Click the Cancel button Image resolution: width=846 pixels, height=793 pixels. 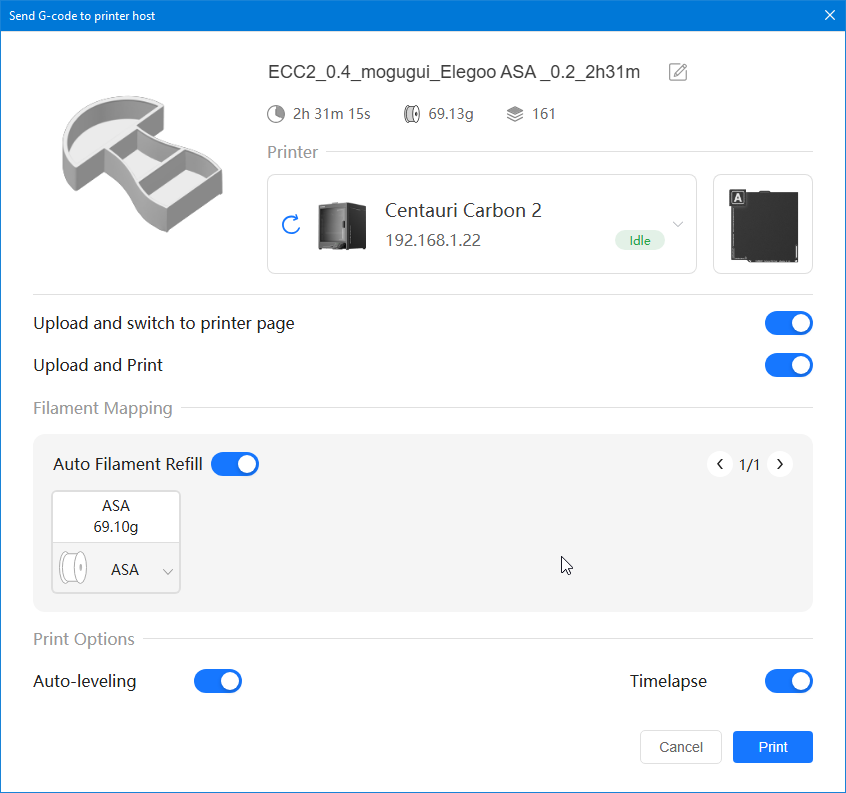680,747
